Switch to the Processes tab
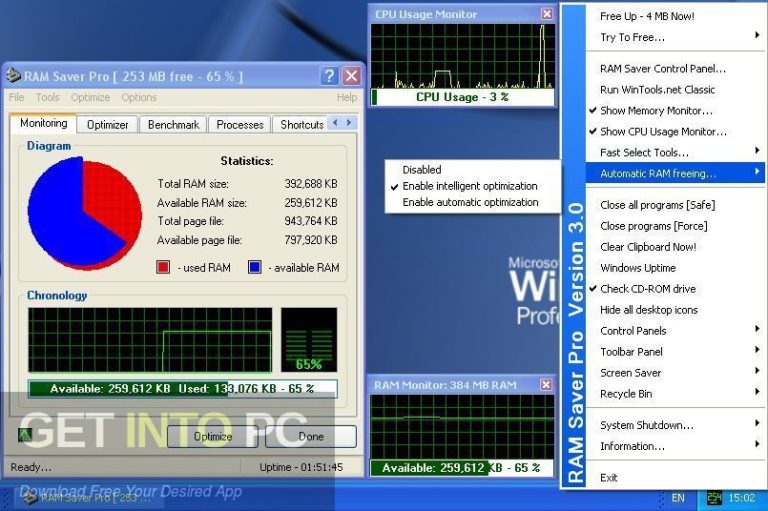This screenshot has height=511, width=768. (240, 125)
